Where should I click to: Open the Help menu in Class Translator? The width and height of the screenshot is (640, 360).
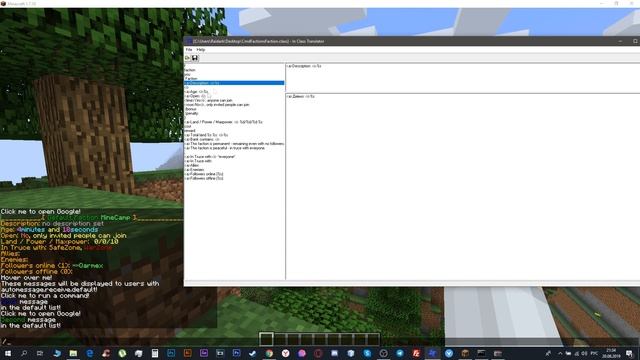click(x=201, y=50)
